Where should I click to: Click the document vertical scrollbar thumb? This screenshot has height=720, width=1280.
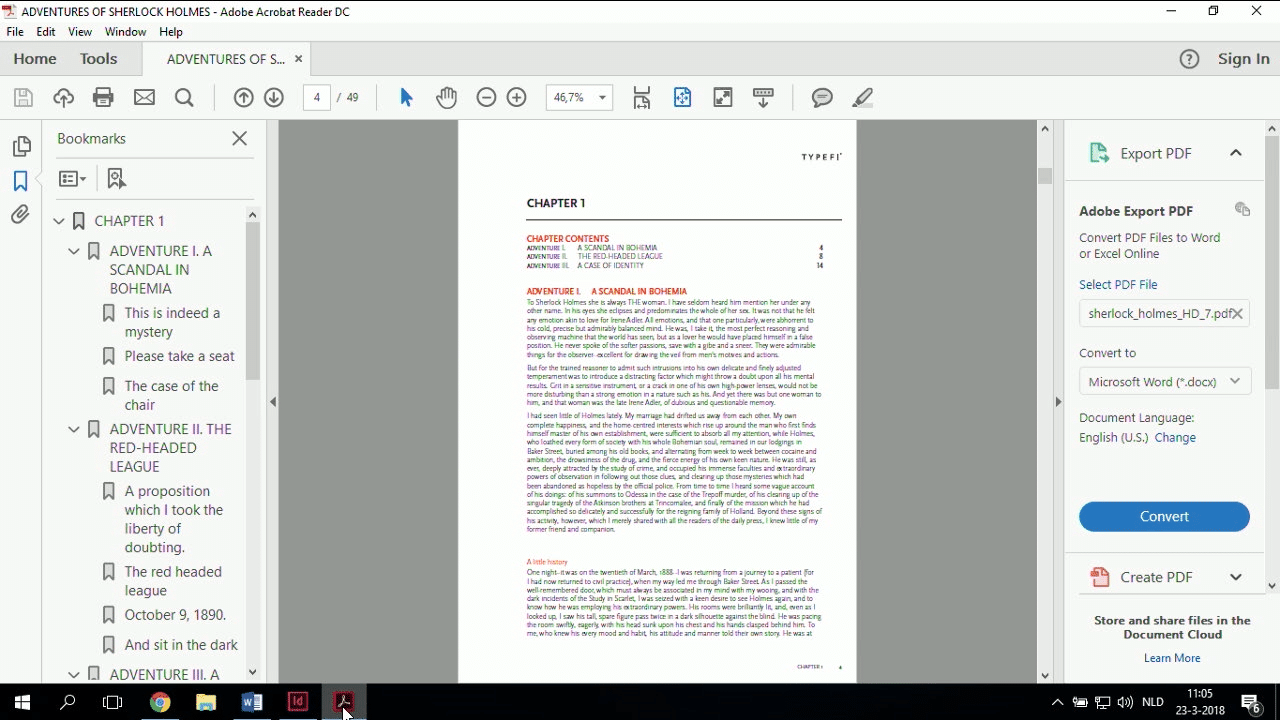coord(1045,176)
